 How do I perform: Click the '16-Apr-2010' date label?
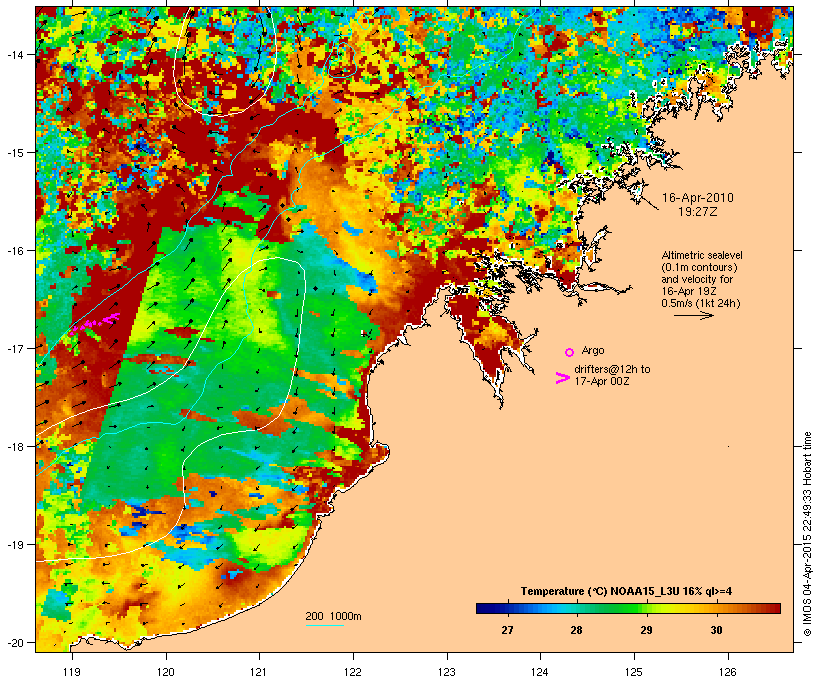pos(698,198)
